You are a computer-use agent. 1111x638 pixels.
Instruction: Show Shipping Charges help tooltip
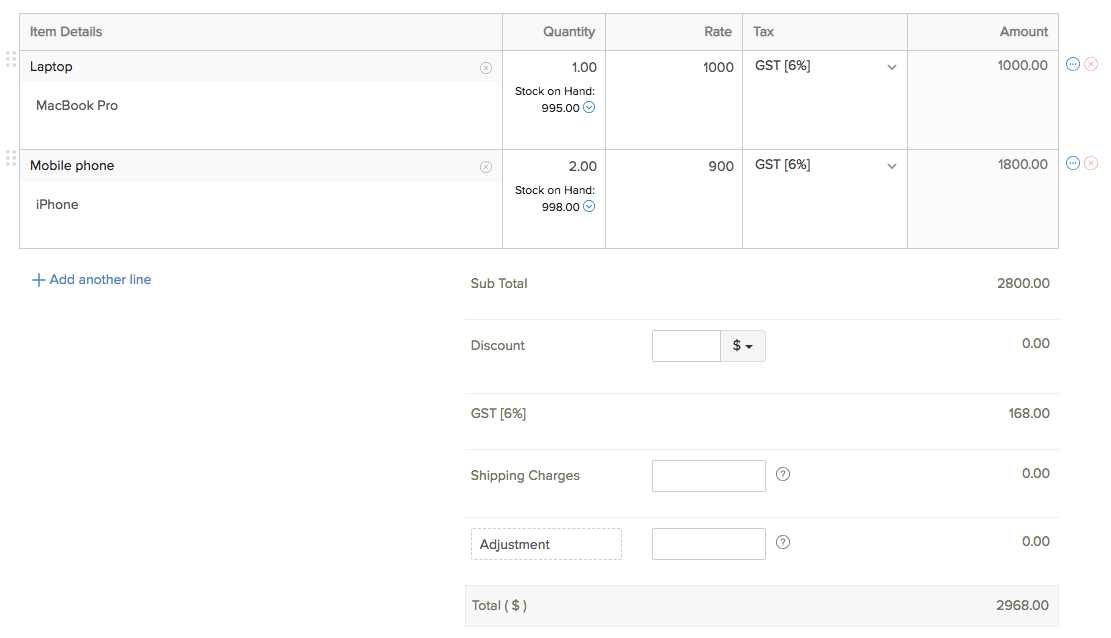coord(783,474)
